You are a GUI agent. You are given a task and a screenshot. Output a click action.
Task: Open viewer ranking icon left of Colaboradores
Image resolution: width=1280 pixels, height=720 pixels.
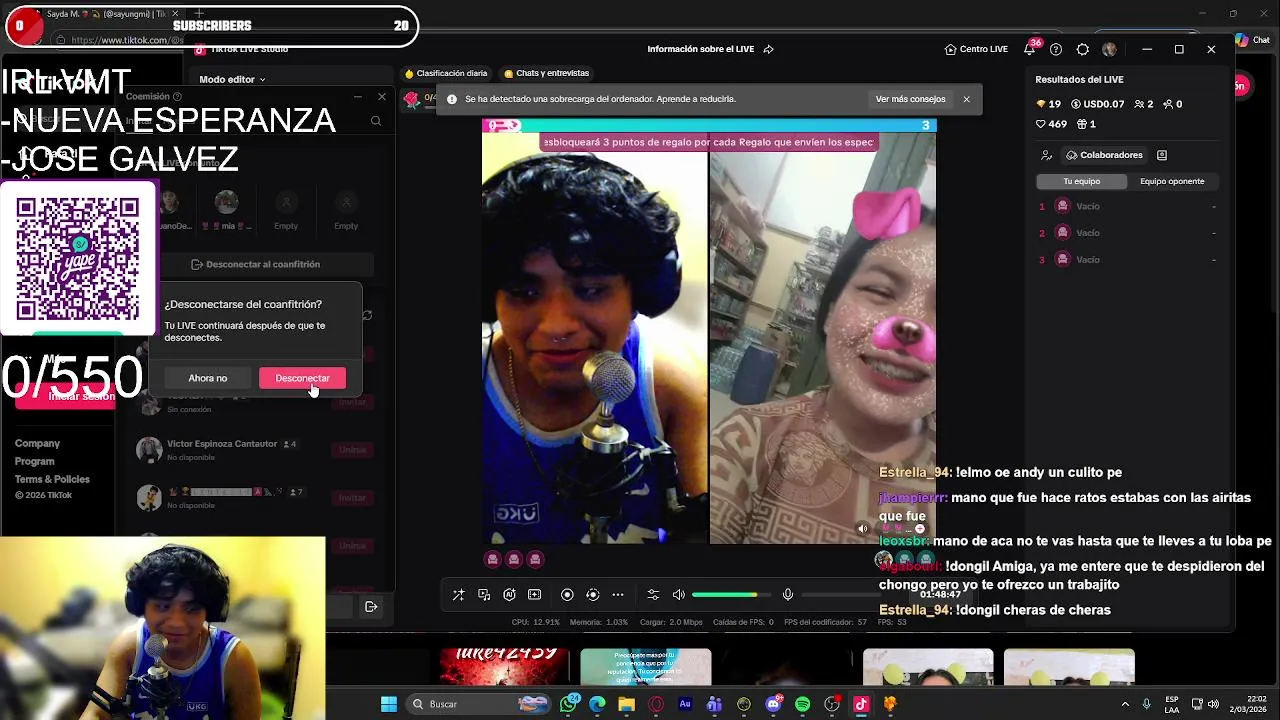(1046, 155)
